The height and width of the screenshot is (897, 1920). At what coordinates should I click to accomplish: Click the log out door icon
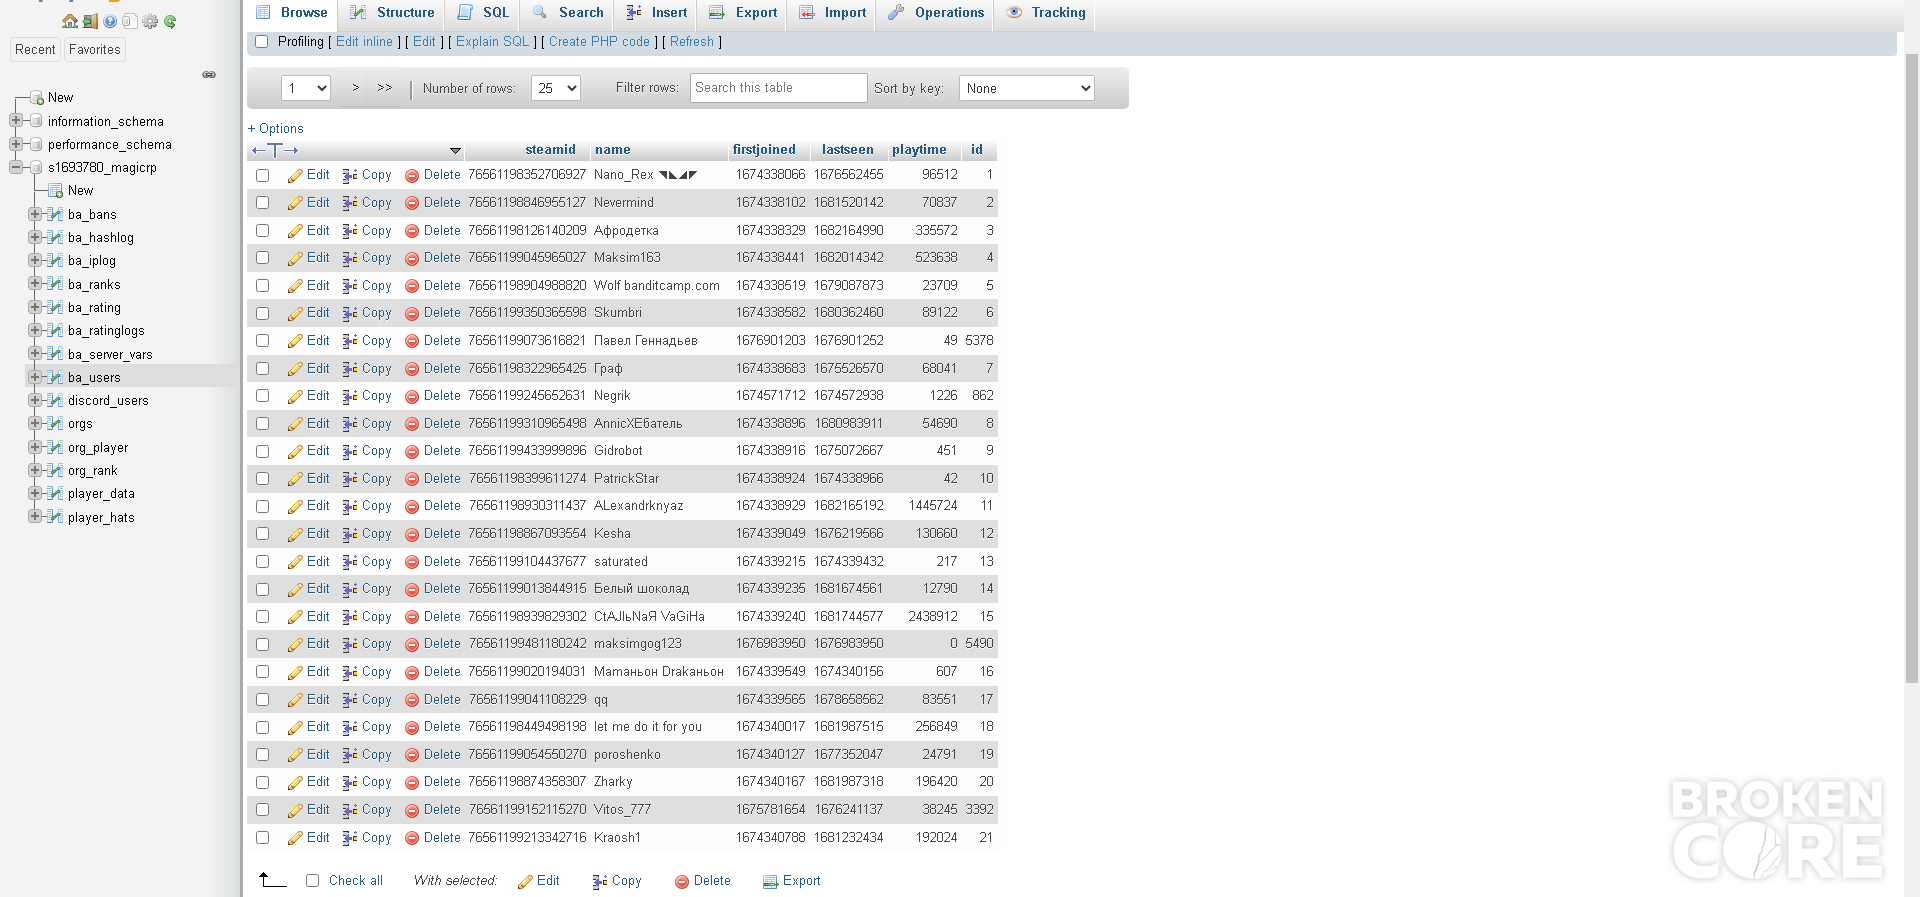(90, 21)
